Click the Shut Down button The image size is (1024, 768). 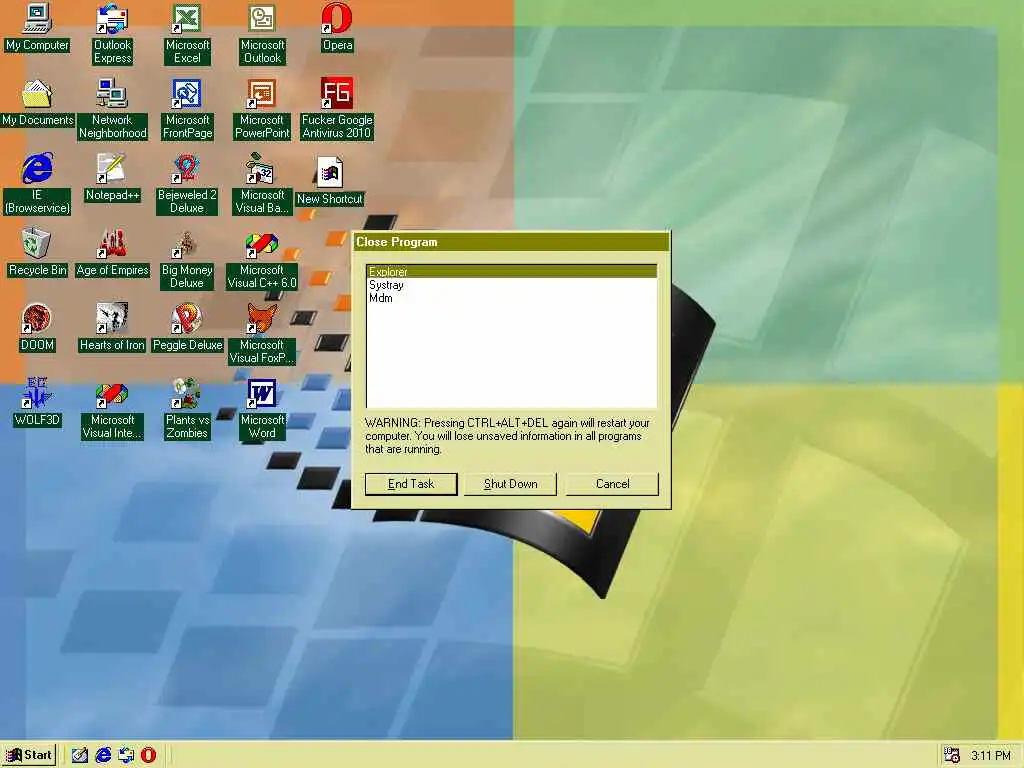click(x=510, y=484)
